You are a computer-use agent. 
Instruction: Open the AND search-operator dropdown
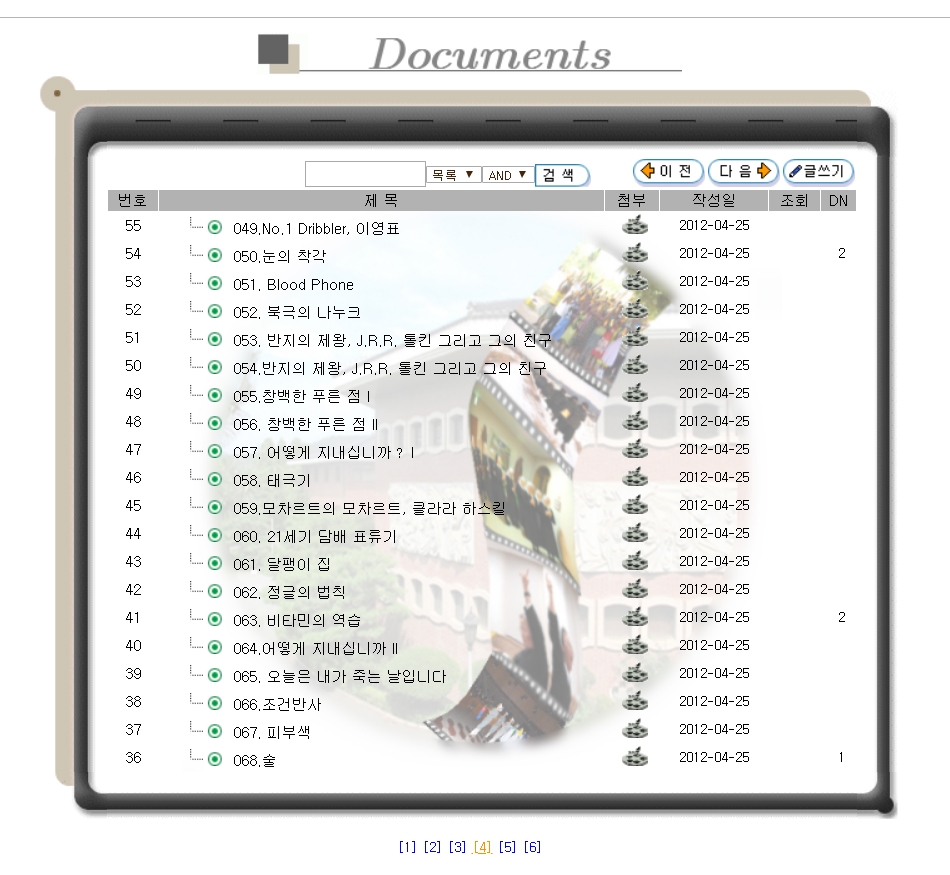pyautogui.click(x=508, y=175)
